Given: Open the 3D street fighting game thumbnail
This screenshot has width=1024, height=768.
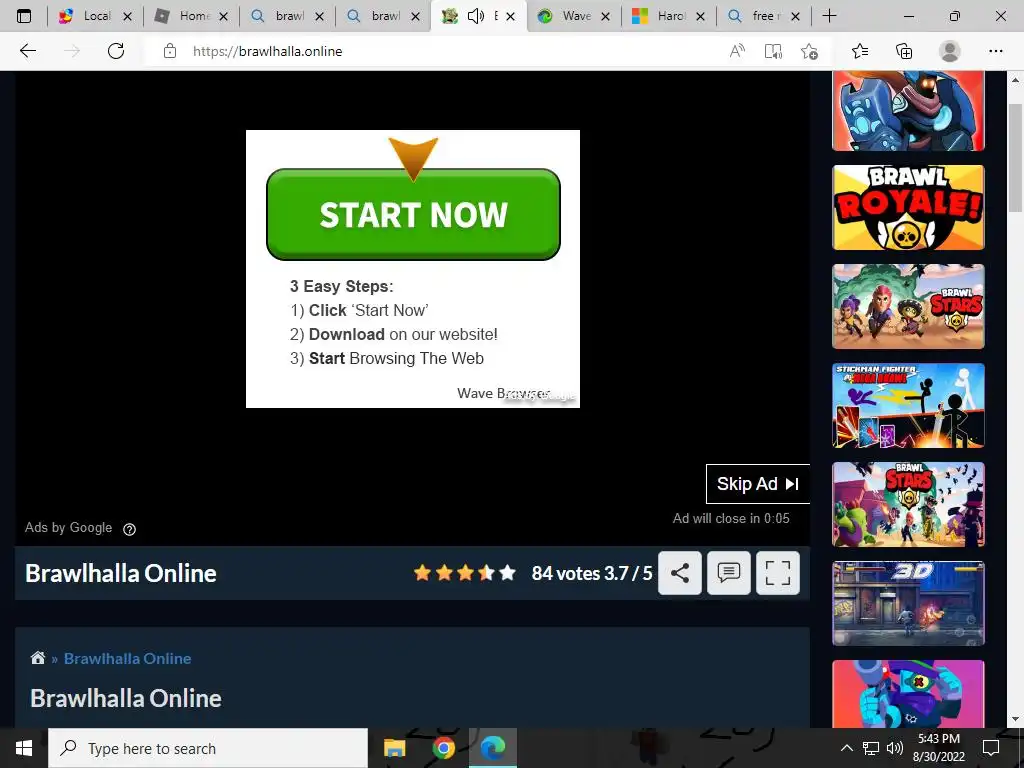Looking at the screenshot, I should coord(908,603).
